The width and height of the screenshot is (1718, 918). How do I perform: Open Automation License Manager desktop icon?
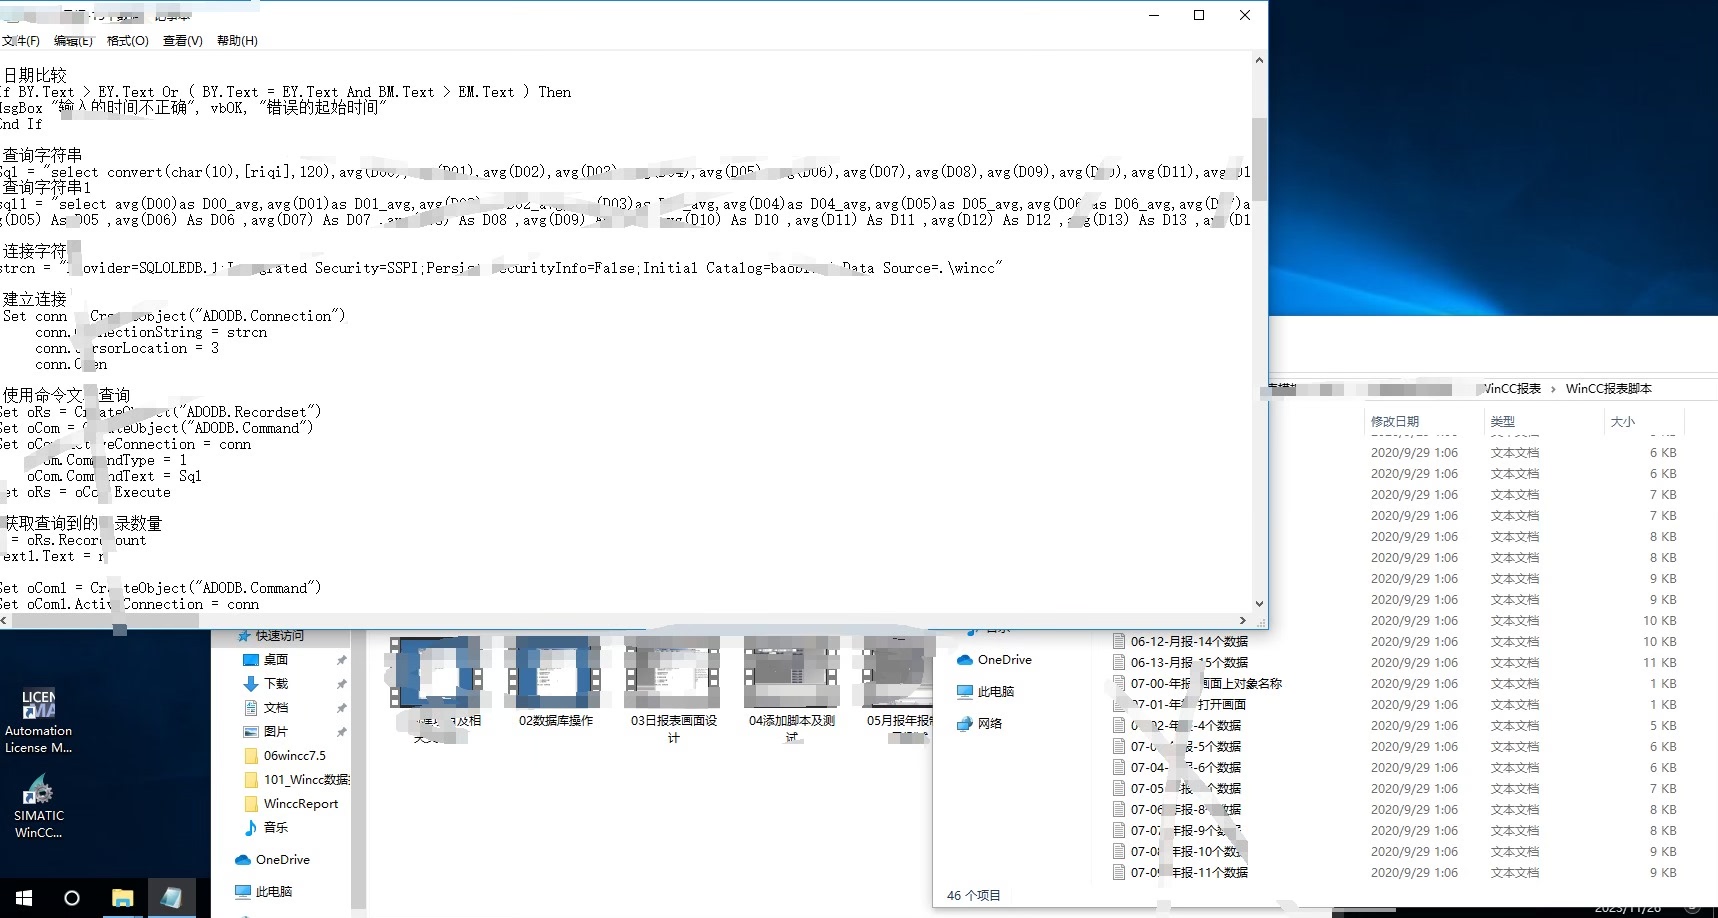point(39,703)
